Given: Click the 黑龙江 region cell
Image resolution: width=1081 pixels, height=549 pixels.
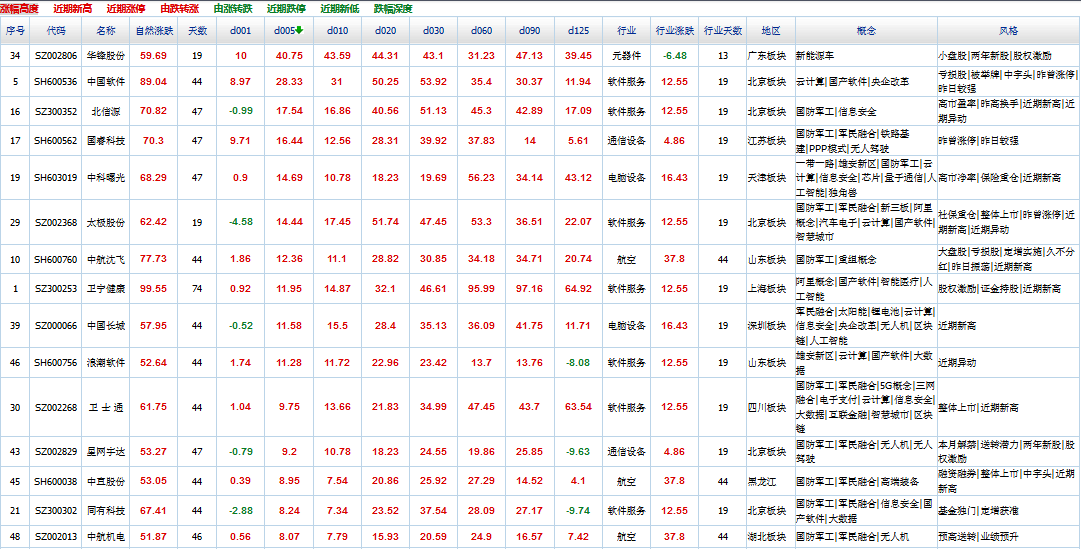Looking at the screenshot, I should point(761,481).
